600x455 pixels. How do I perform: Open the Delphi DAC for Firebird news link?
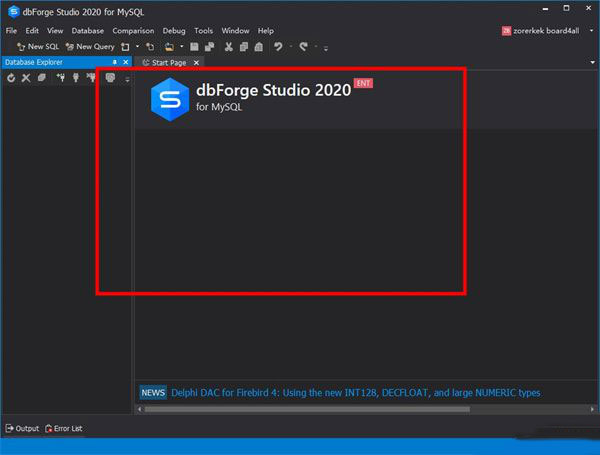point(355,393)
